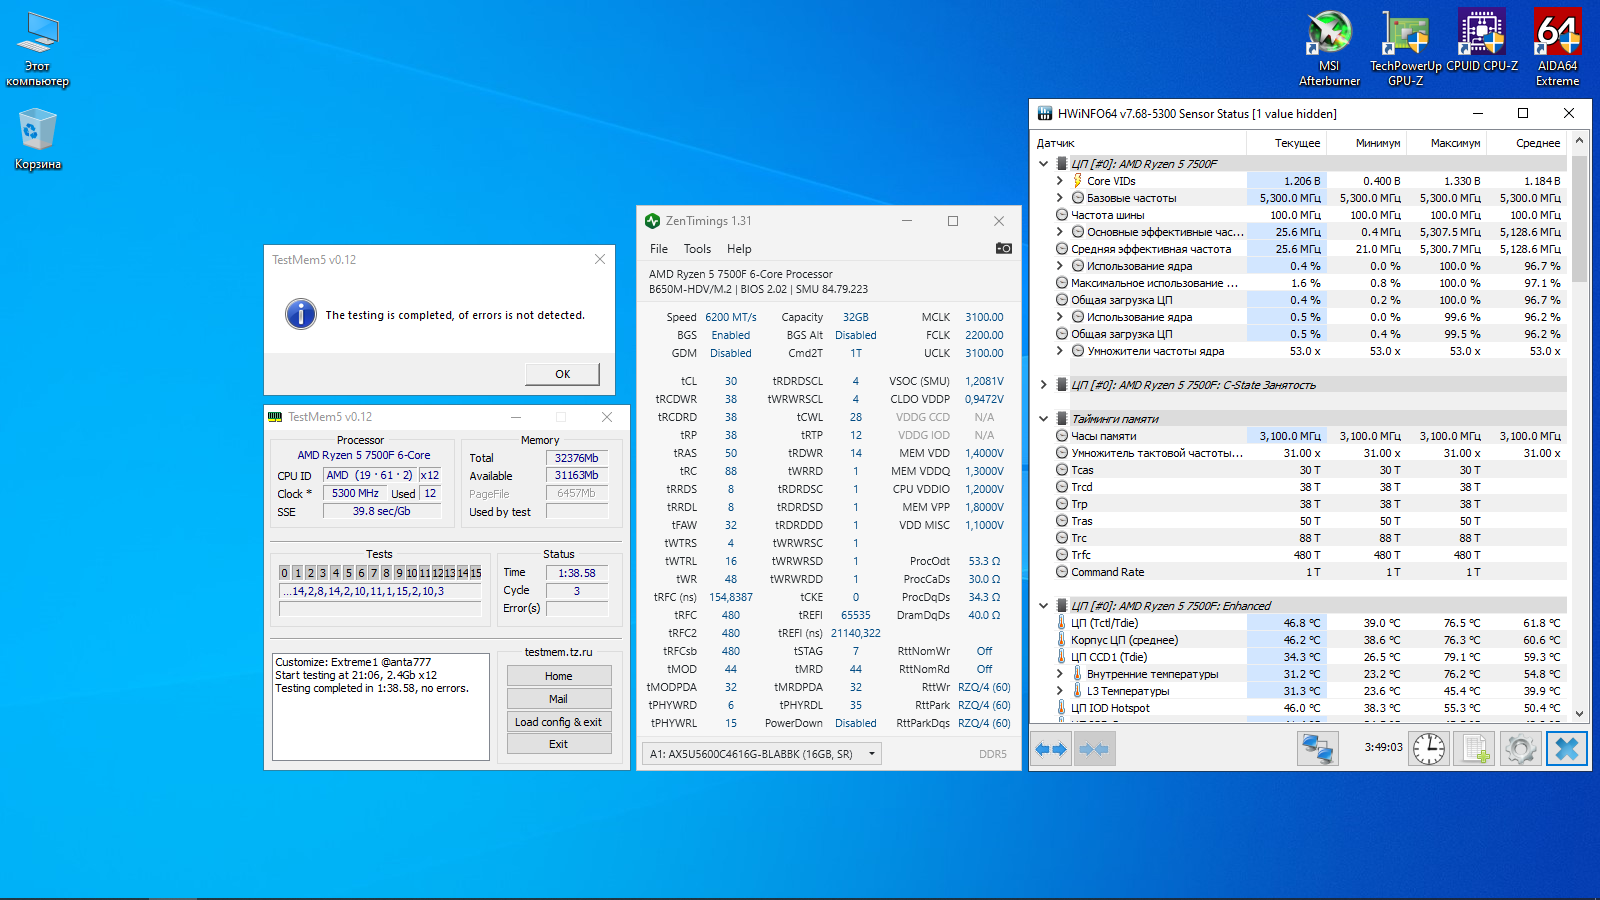Click the testmem.tz.ru label in TestMem5
Screen dimensions: 1600x900
tap(559, 652)
